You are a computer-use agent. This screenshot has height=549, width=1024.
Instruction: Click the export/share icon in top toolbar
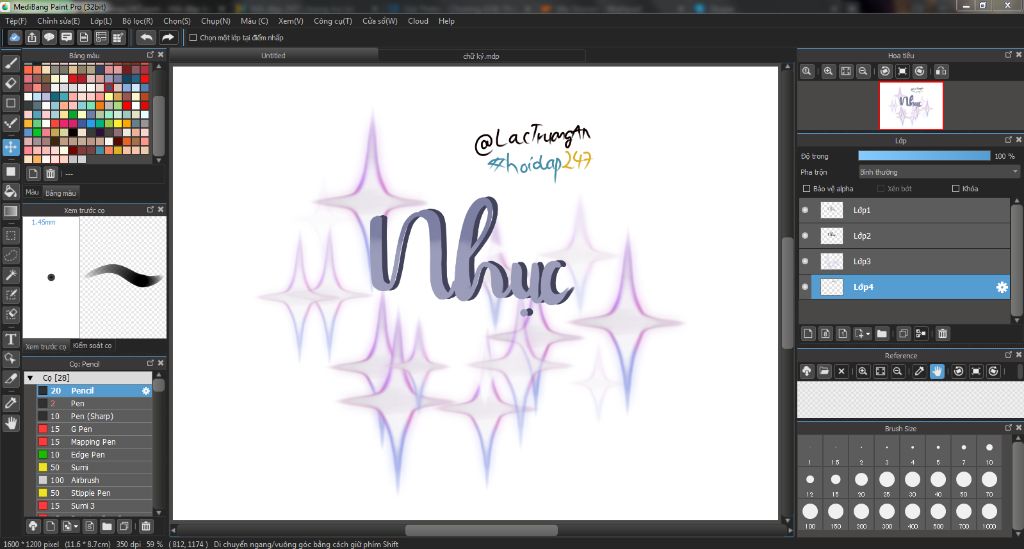[x=31, y=37]
